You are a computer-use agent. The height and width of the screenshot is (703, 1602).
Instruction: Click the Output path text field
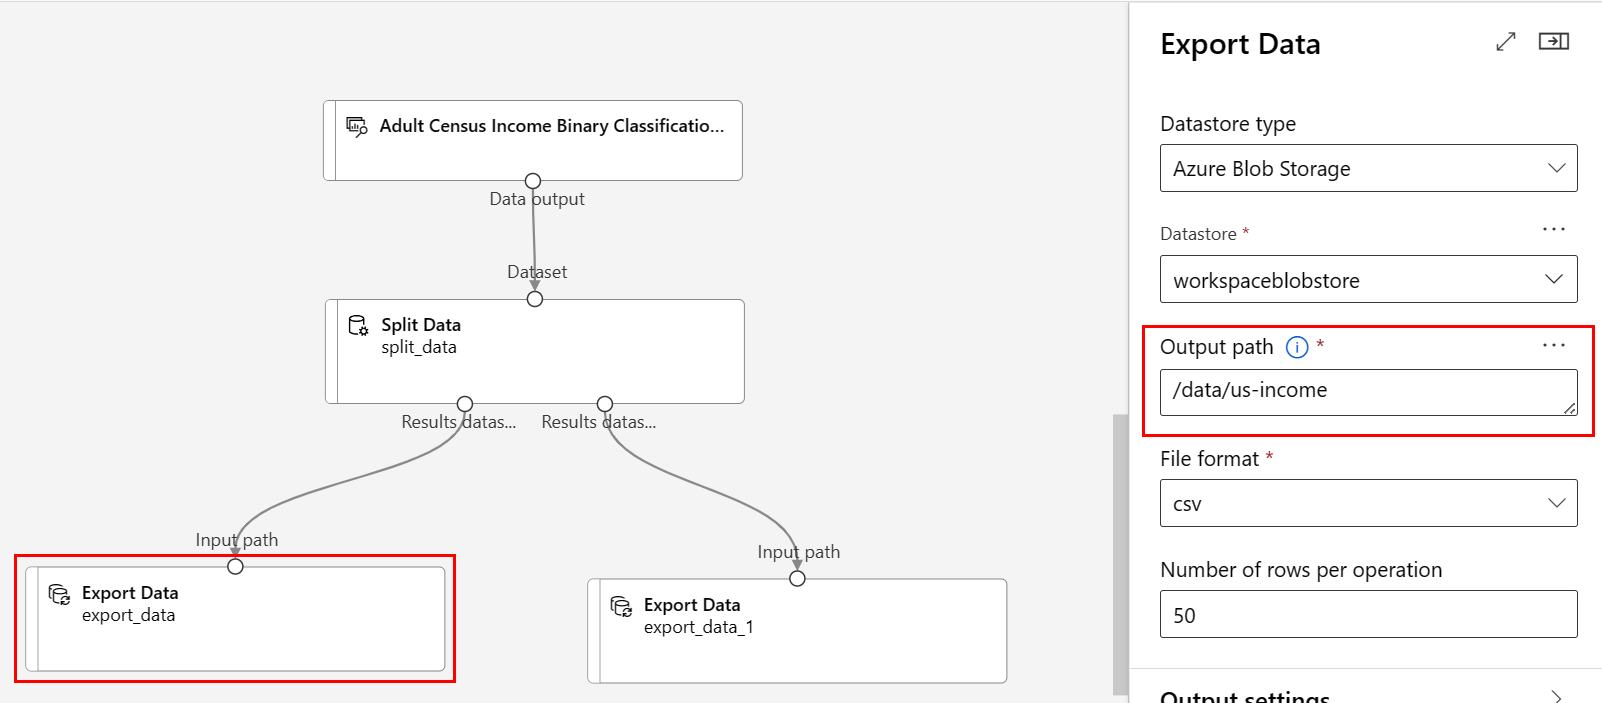click(1368, 392)
